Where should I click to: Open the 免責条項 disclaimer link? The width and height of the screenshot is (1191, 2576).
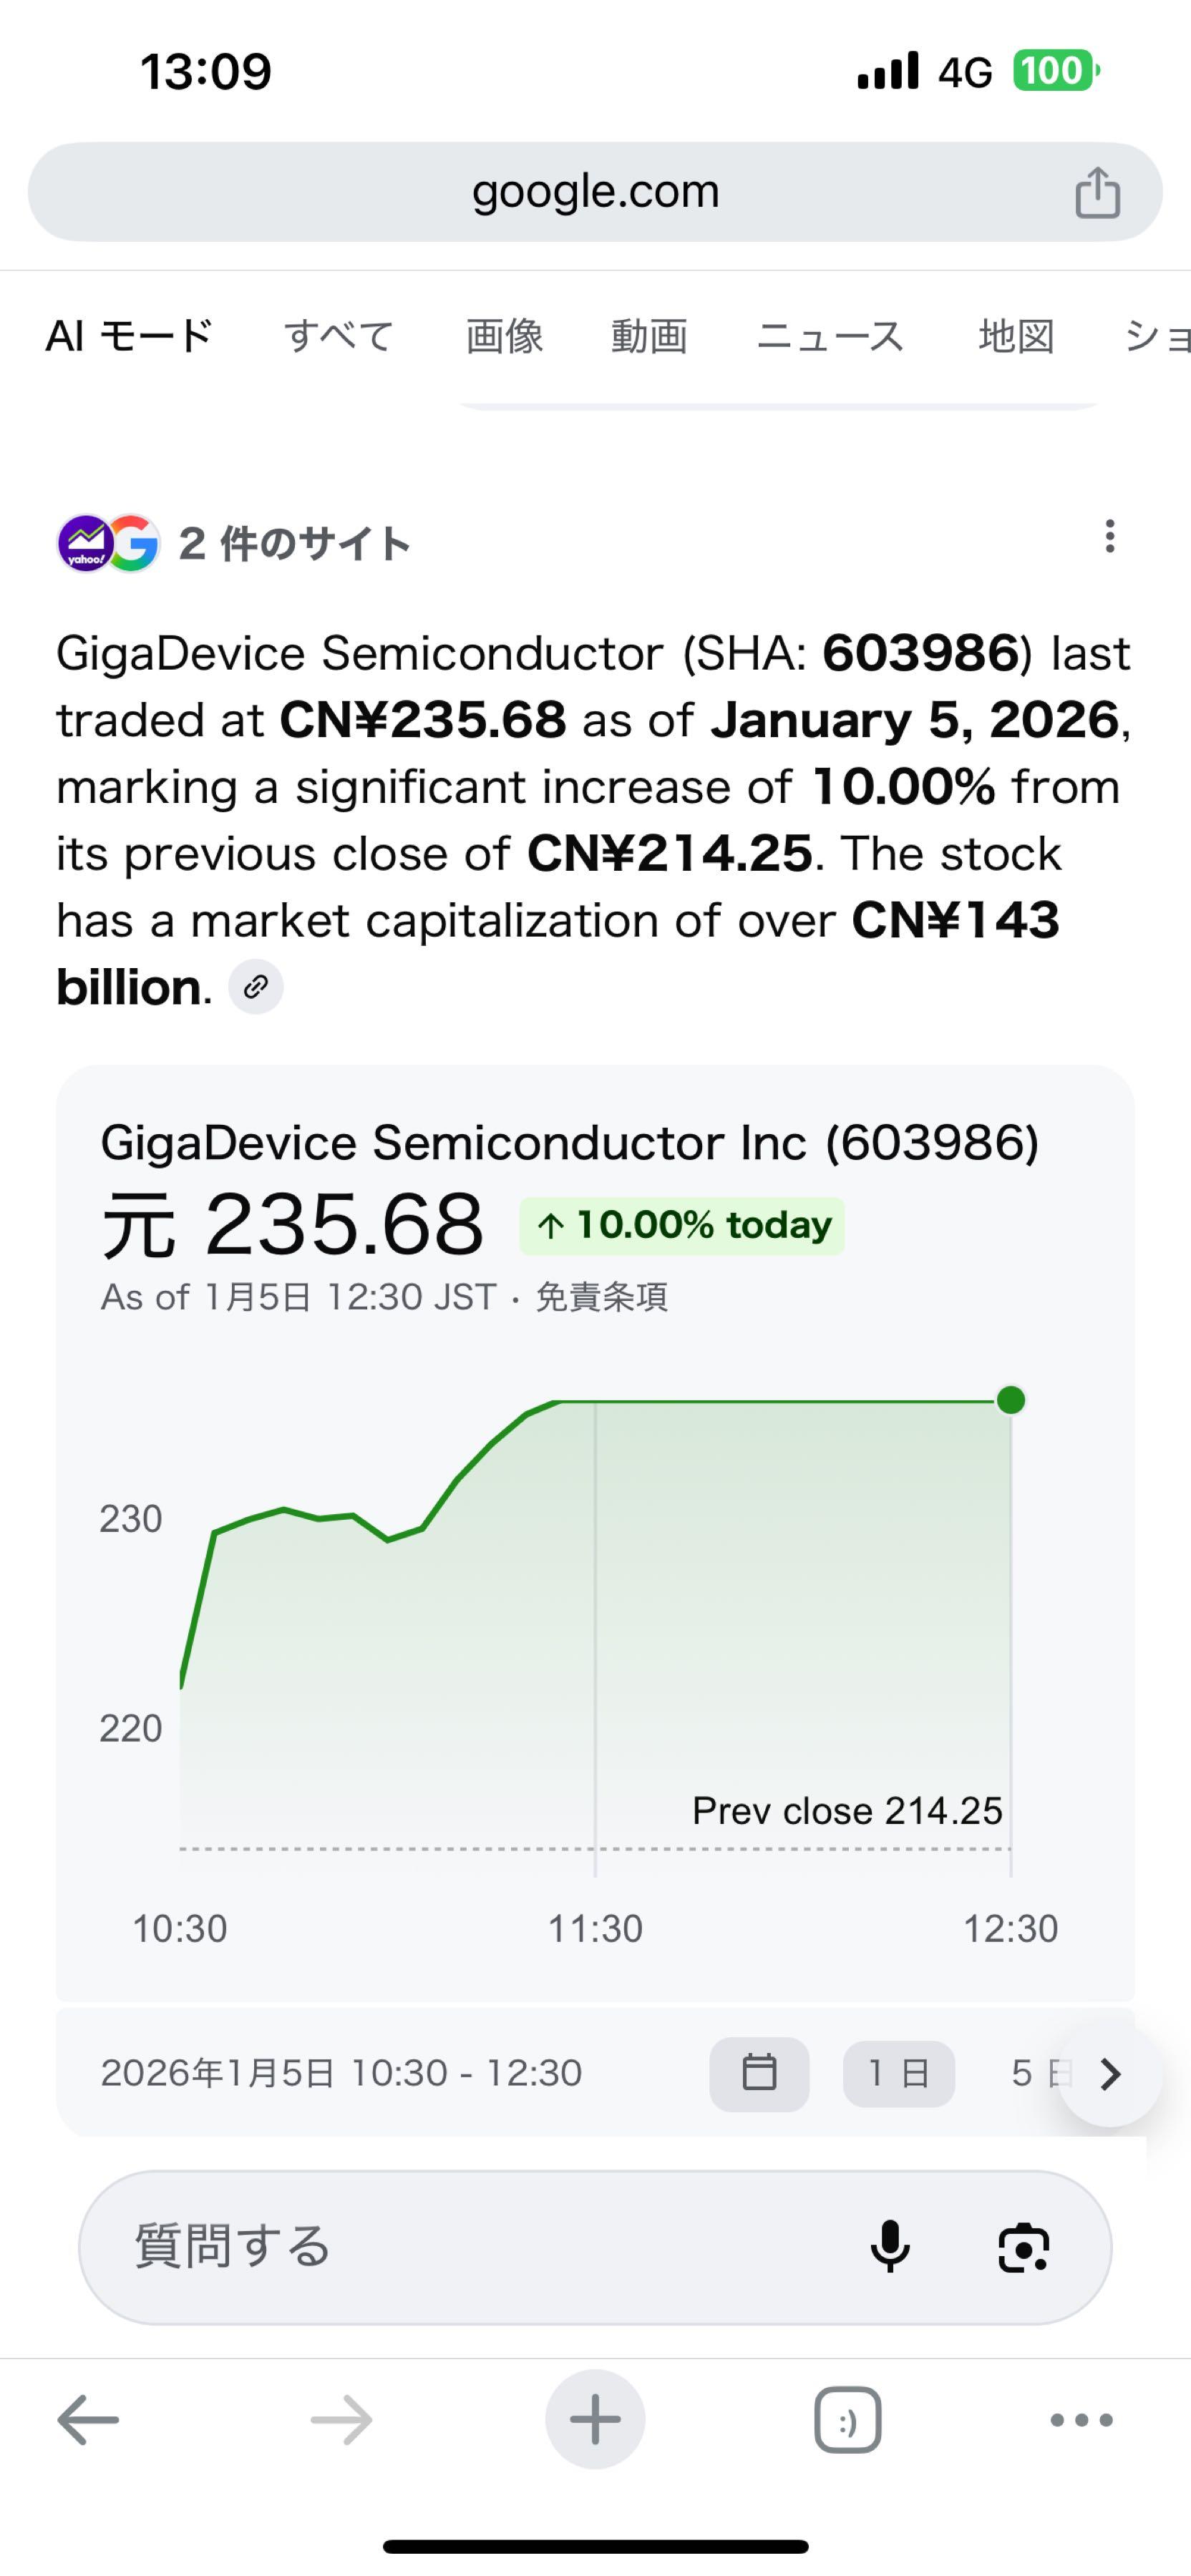(x=602, y=1297)
